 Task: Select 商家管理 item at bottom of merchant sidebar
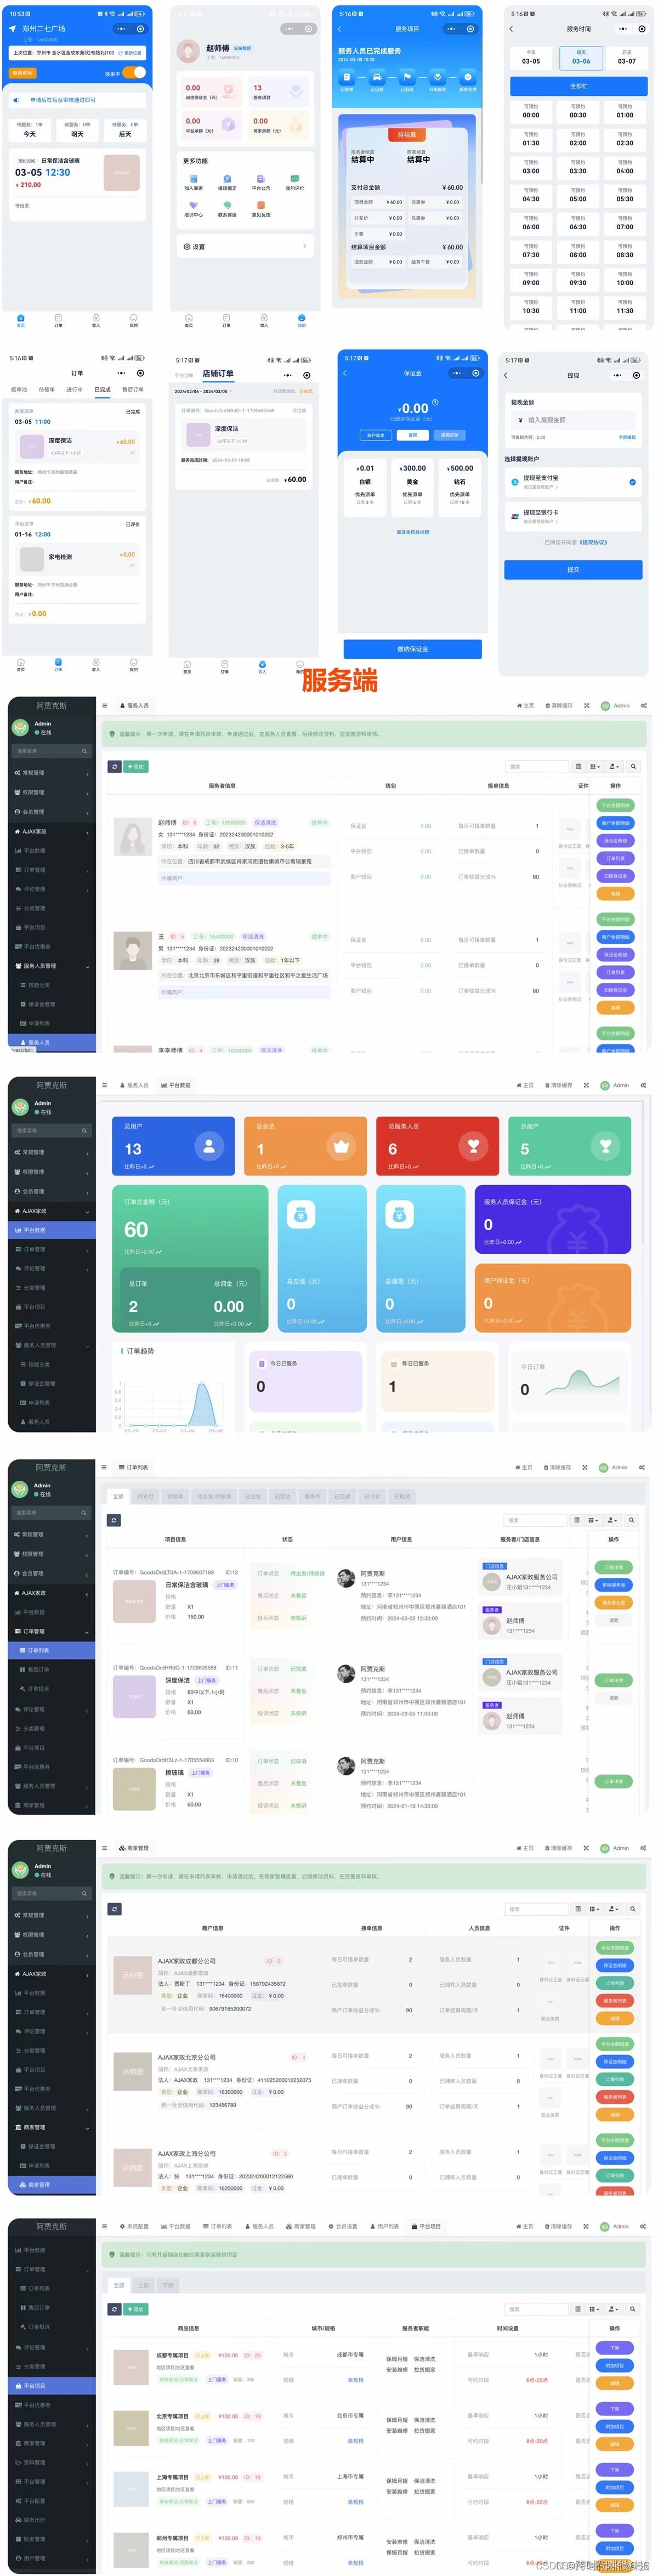point(52,2185)
